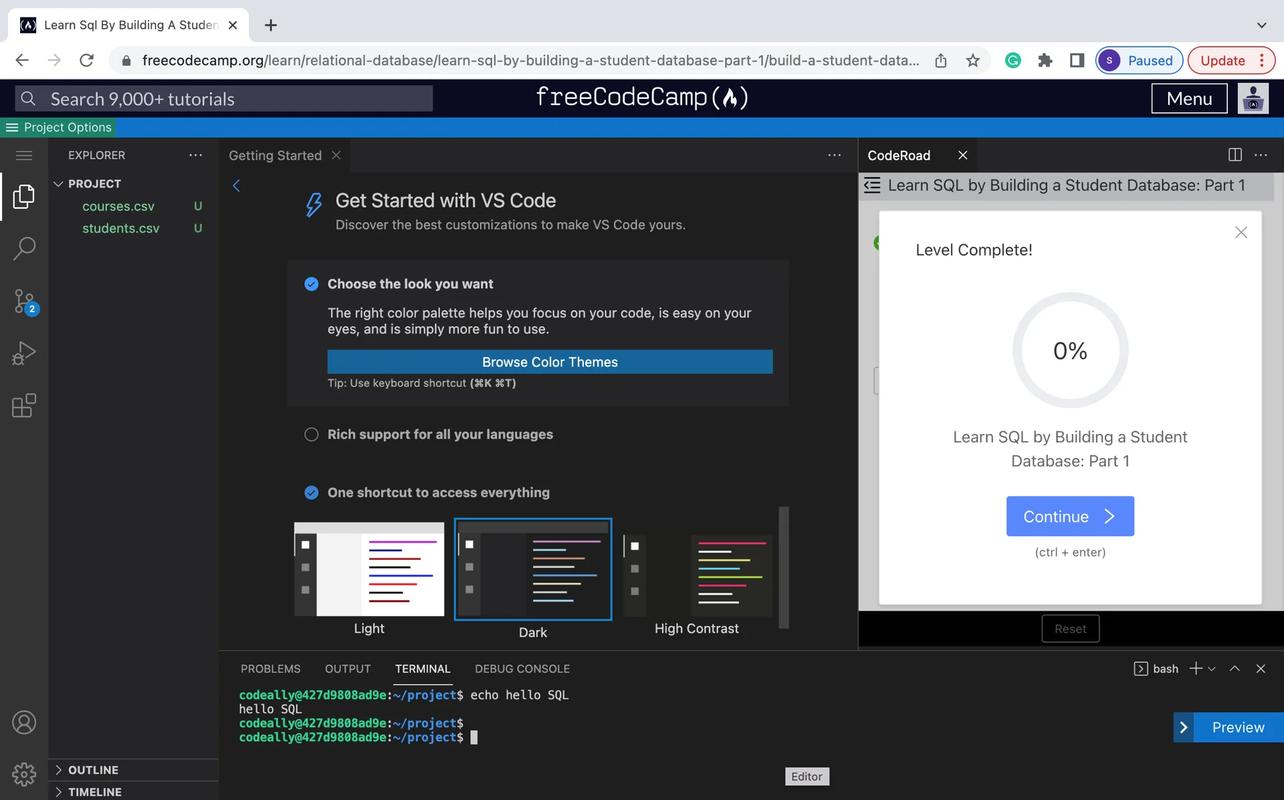The width and height of the screenshot is (1284, 800).
Task: Add a new terminal with plus icon
Action: (1195, 668)
